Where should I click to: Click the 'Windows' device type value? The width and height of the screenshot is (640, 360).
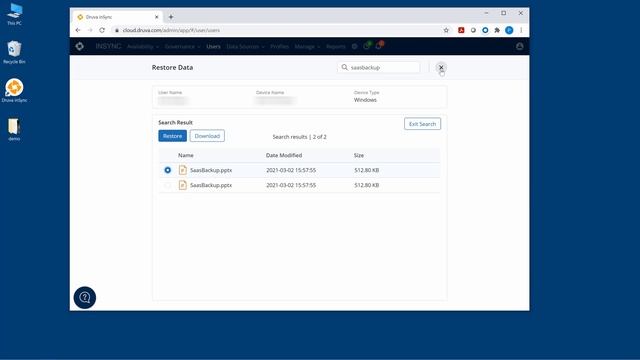(365, 100)
